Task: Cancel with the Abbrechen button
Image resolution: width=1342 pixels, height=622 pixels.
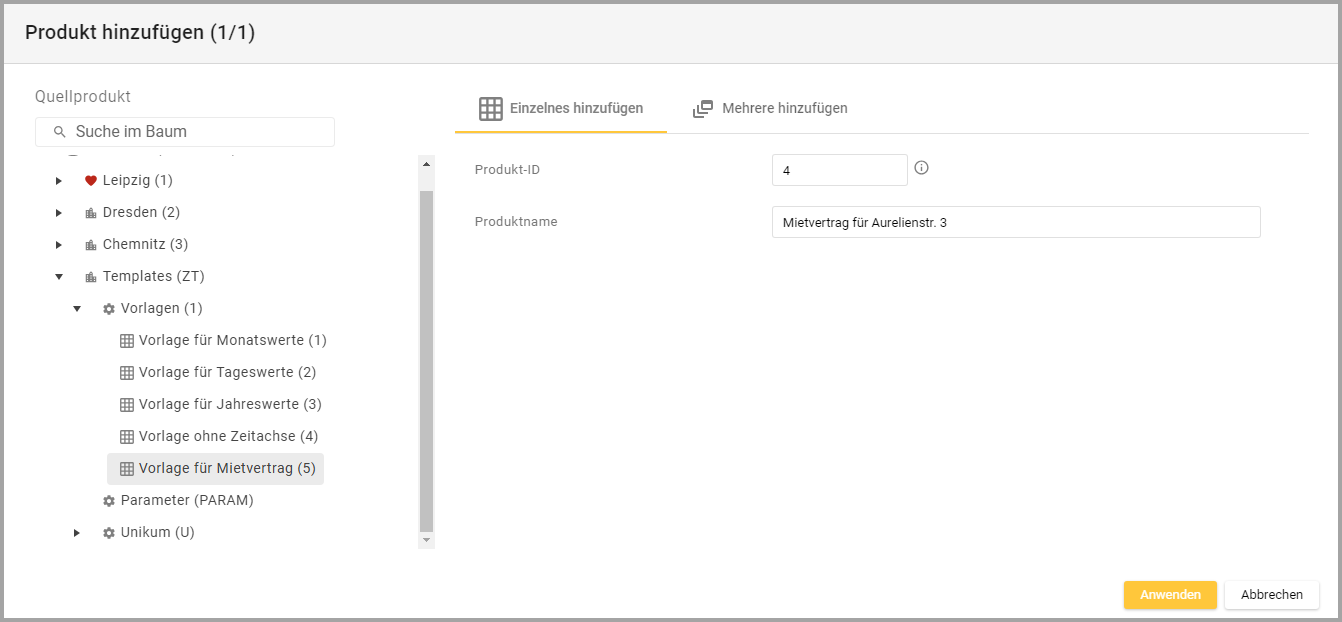Action: (1271, 595)
